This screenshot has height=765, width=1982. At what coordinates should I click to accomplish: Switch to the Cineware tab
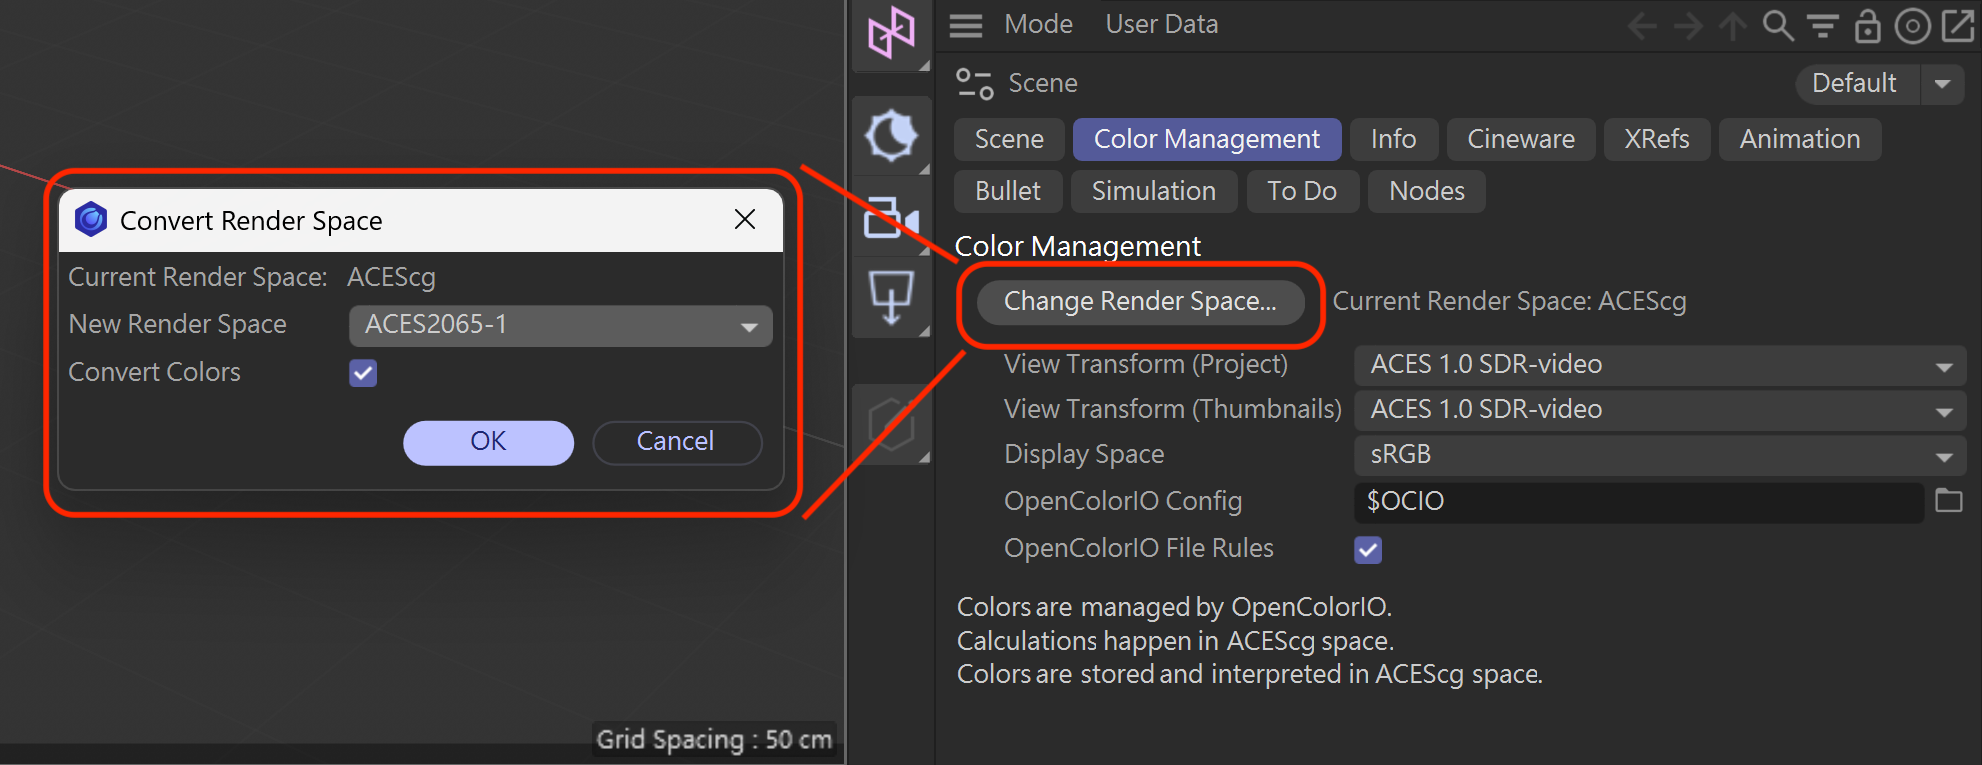tap(1520, 139)
